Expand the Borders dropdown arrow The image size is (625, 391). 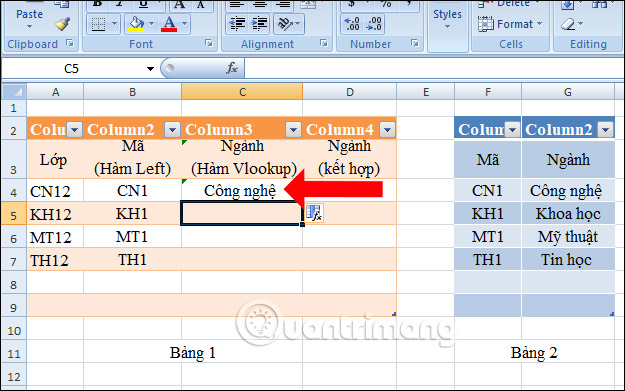pyautogui.click(x=114, y=24)
